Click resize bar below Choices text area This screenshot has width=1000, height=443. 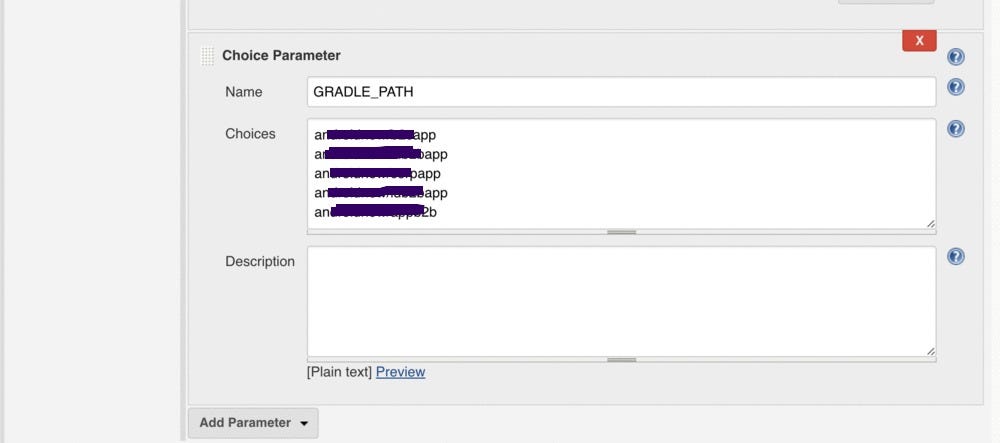(x=621, y=232)
